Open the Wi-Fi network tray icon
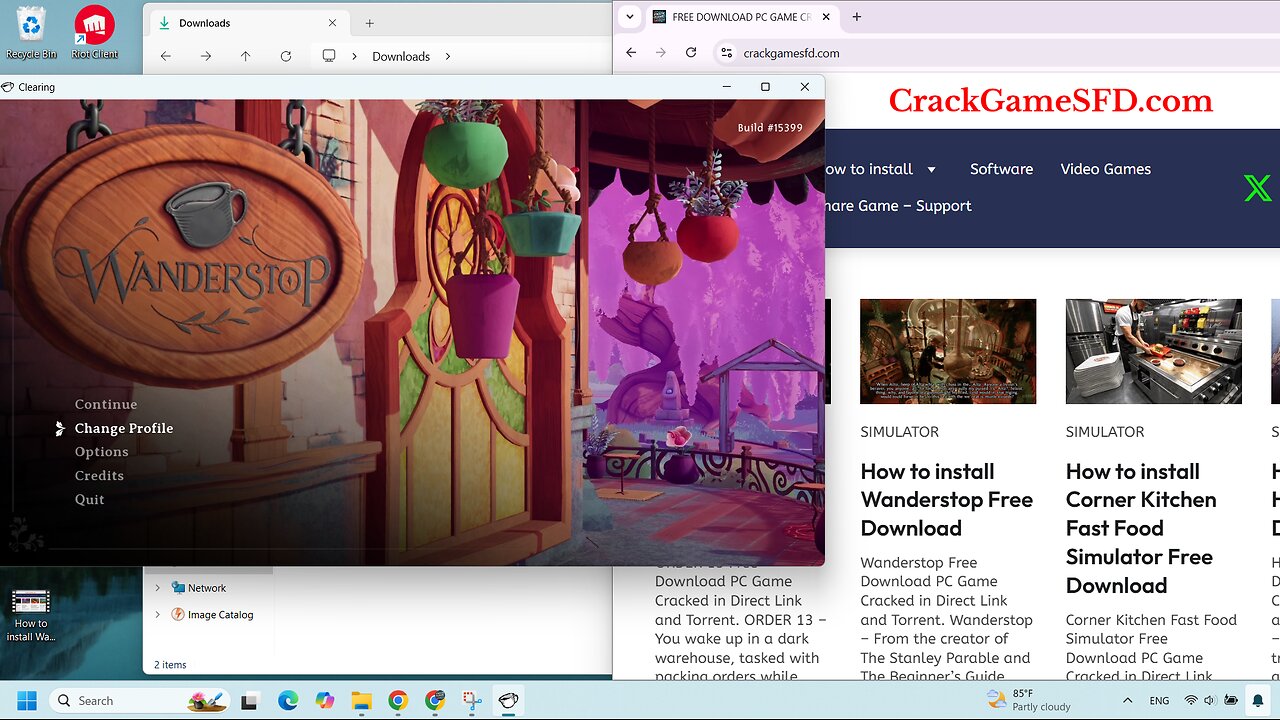Screen dimensions: 1280x720 1190,701
